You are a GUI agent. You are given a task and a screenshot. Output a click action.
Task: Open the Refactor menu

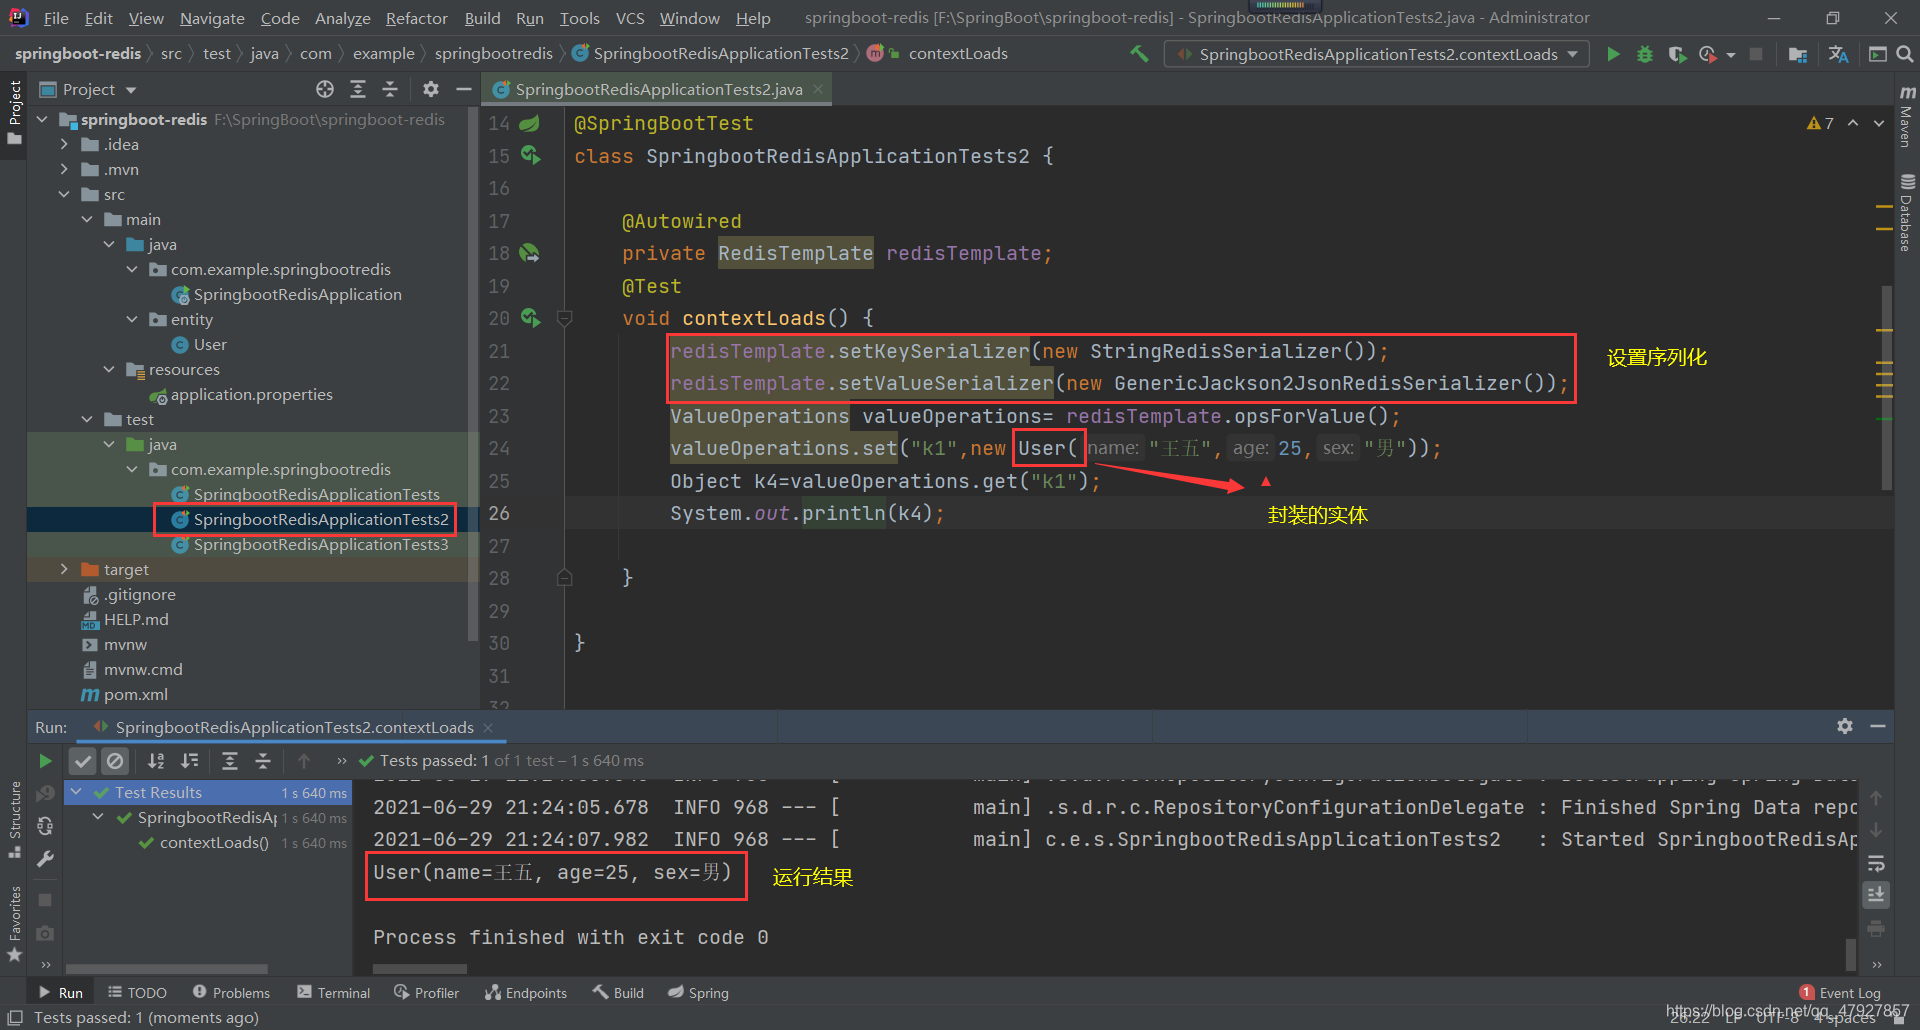[417, 18]
